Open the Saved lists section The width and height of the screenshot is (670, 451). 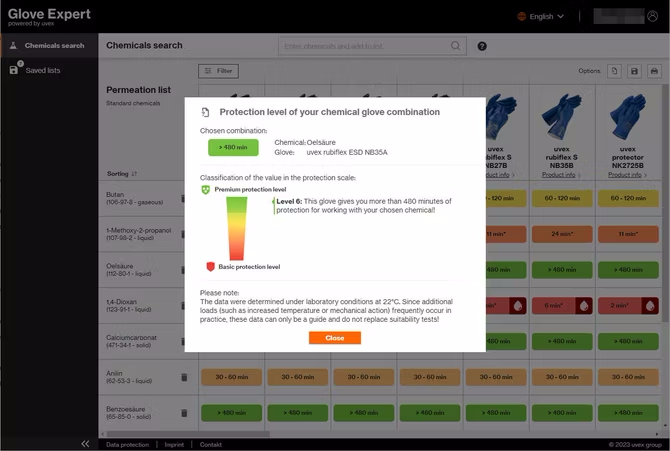[x=42, y=70]
